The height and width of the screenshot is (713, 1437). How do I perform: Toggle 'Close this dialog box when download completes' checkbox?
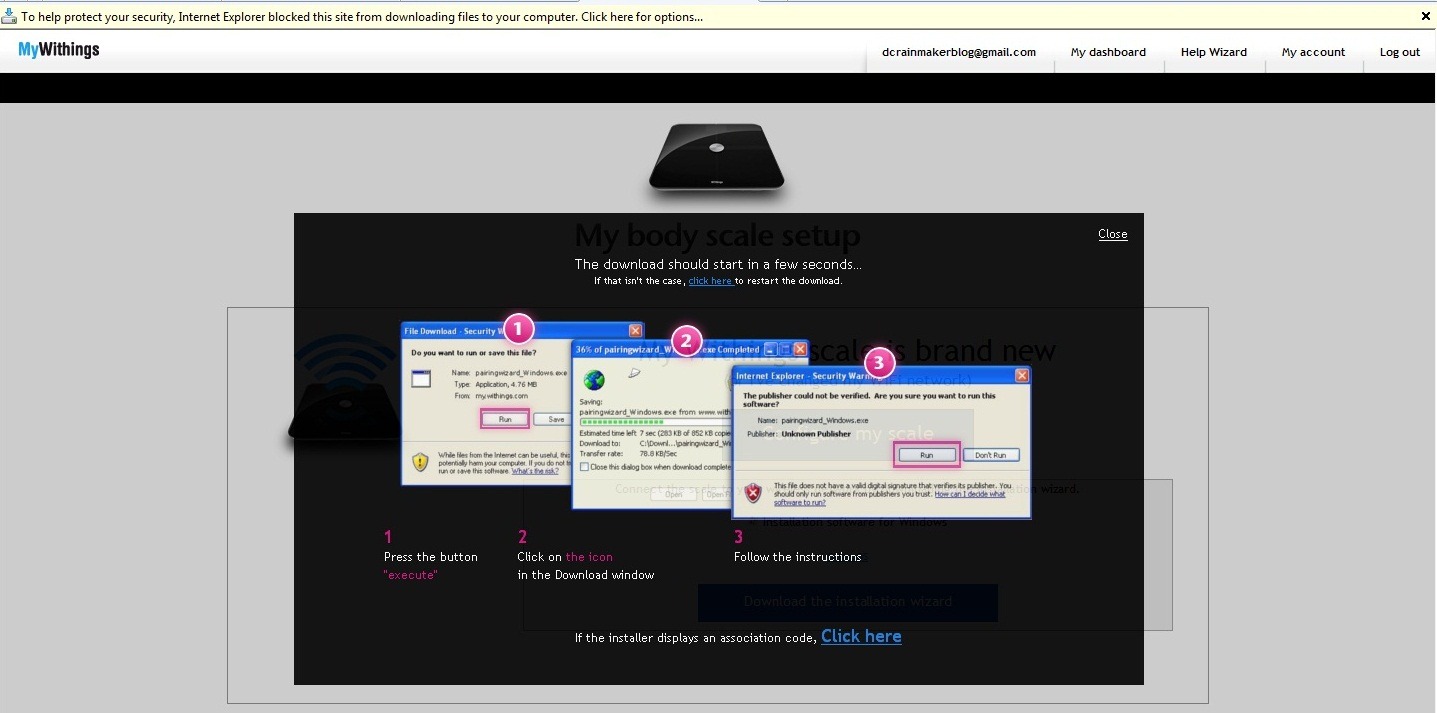coord(585,467)
